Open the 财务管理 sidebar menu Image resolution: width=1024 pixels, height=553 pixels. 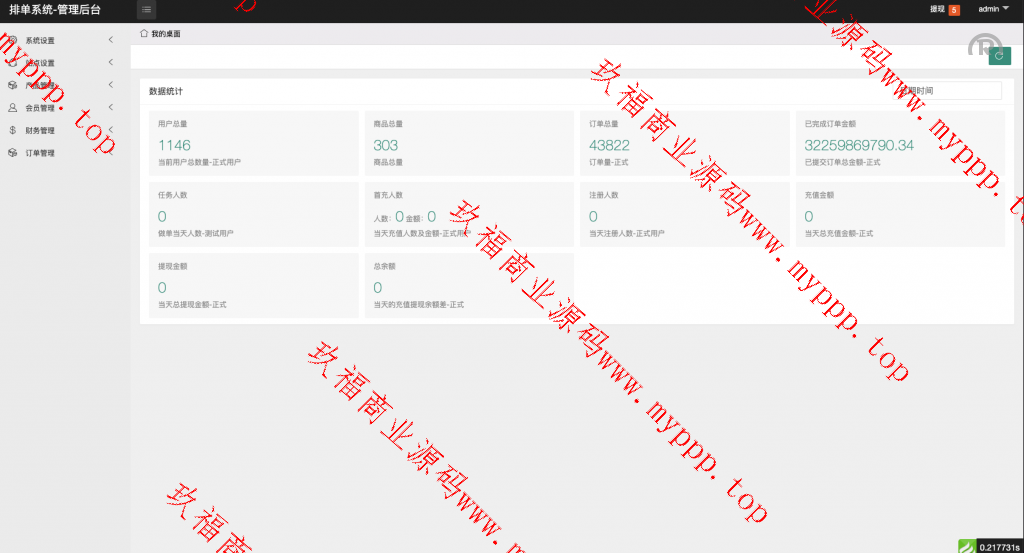click(40, 131)
